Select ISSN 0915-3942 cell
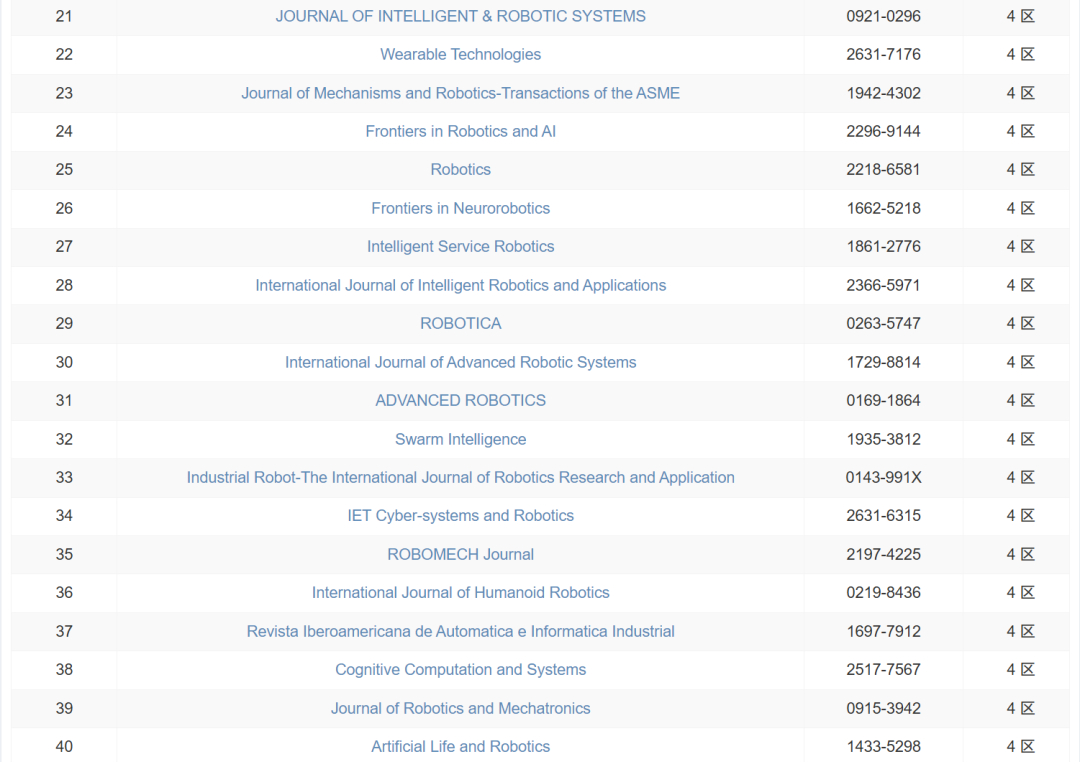The image size is (1080, 762). 883,708
